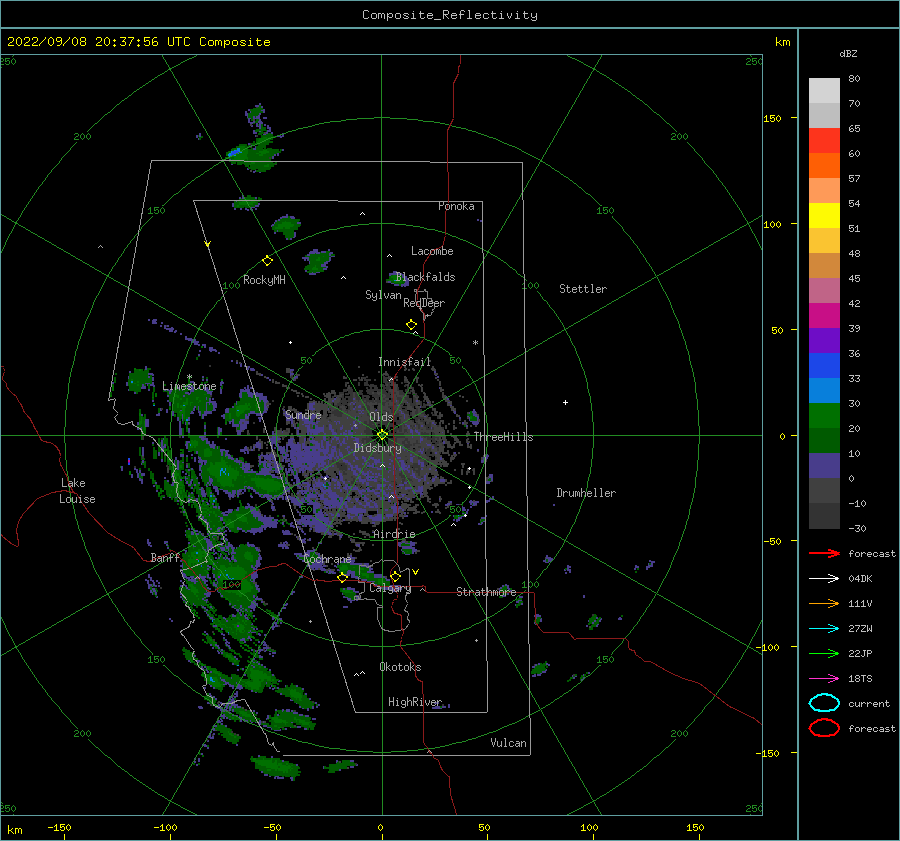Click the dark gray -10 dBZ swatch
The height and width of the screenshot is (841, 900).
click(x=824, y=516)
